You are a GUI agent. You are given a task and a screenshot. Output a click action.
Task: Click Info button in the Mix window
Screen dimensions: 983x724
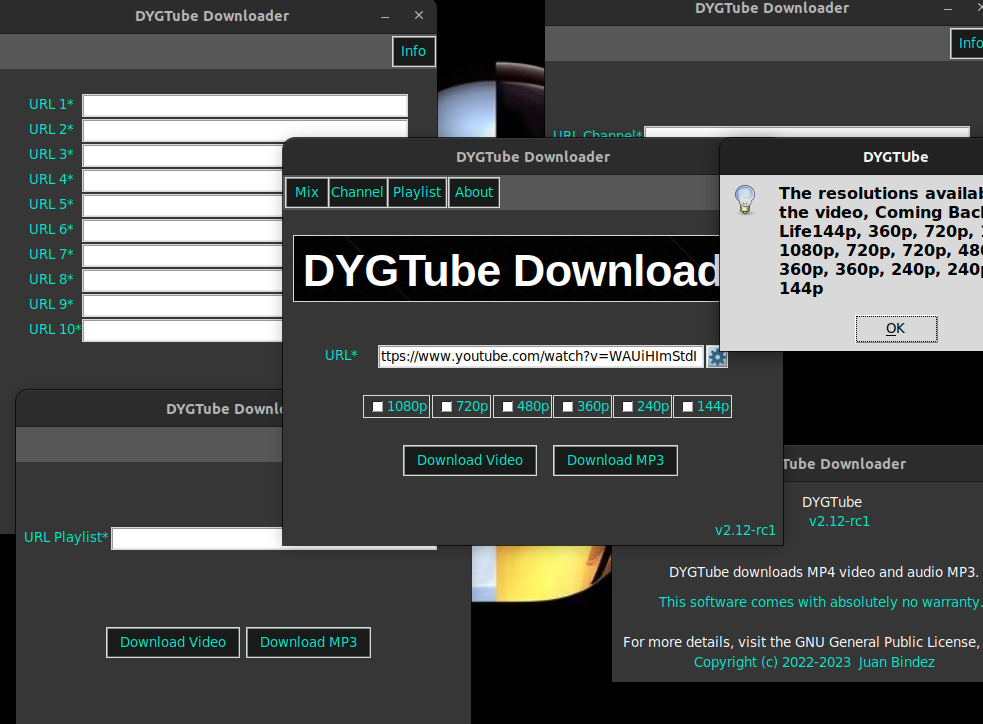click(x=413, y=51)
